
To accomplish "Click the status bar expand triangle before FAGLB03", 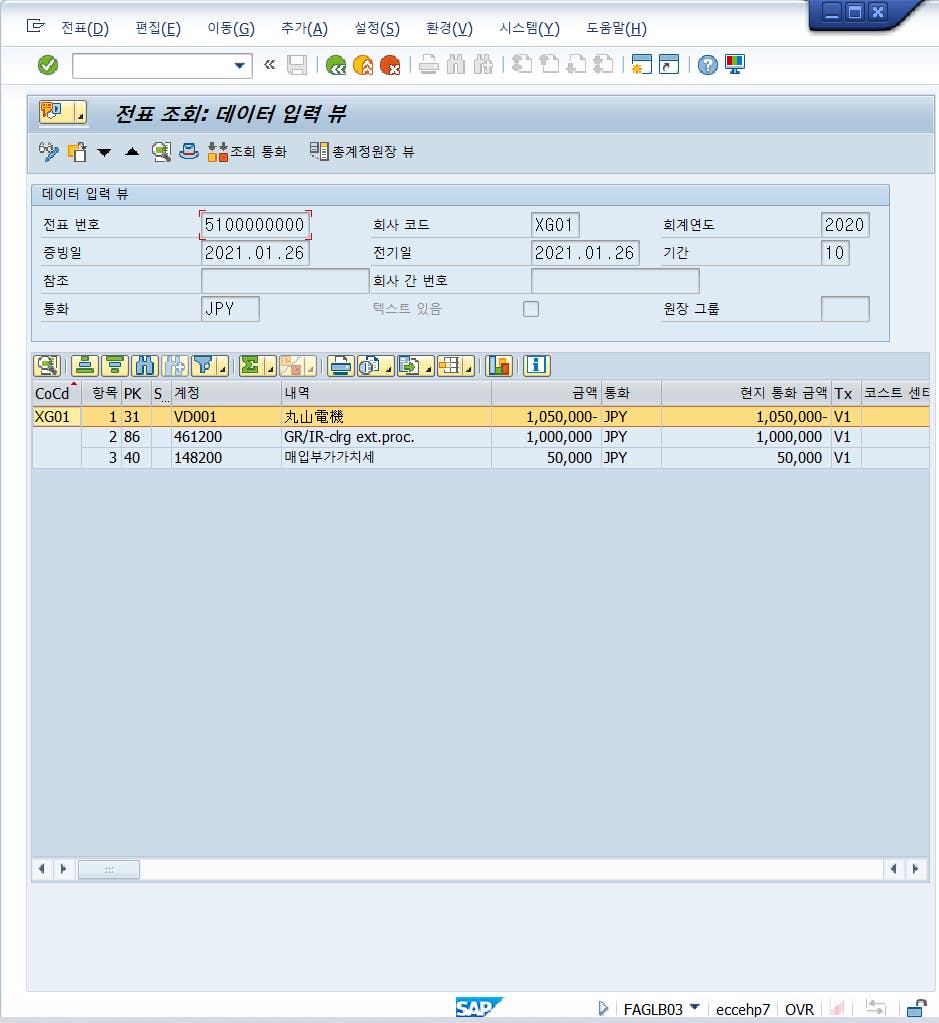I will (x=603, y=1009).
